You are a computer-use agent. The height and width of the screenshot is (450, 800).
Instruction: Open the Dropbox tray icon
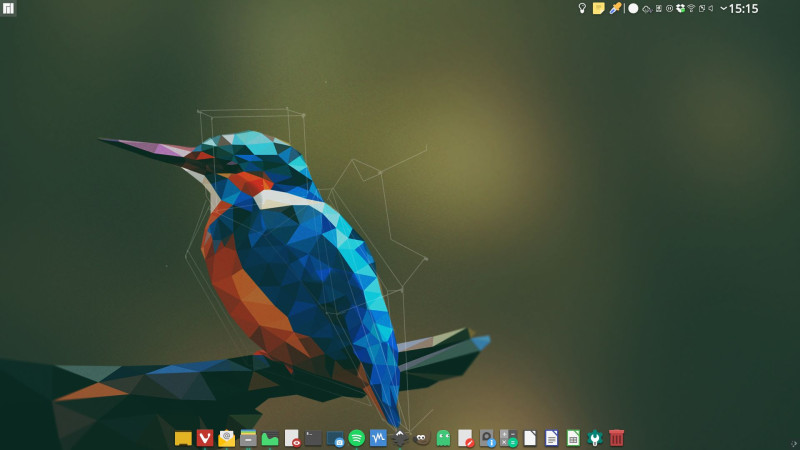click(680, 8)
